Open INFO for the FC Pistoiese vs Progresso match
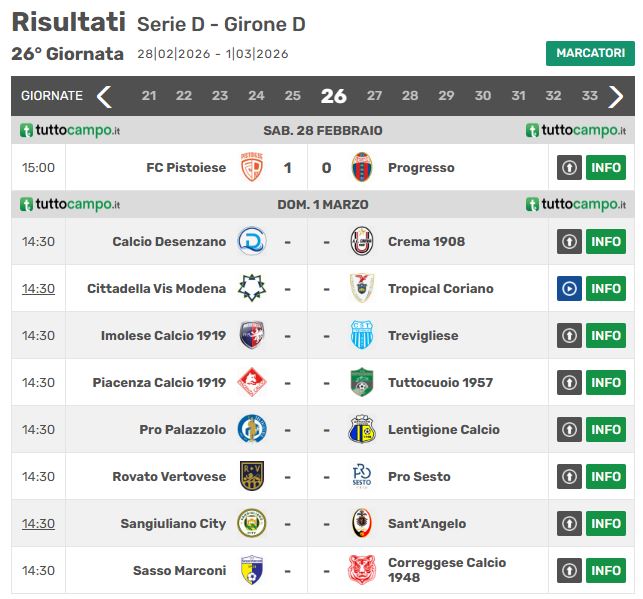Screen dimensions: 643x599 [606, 167]
